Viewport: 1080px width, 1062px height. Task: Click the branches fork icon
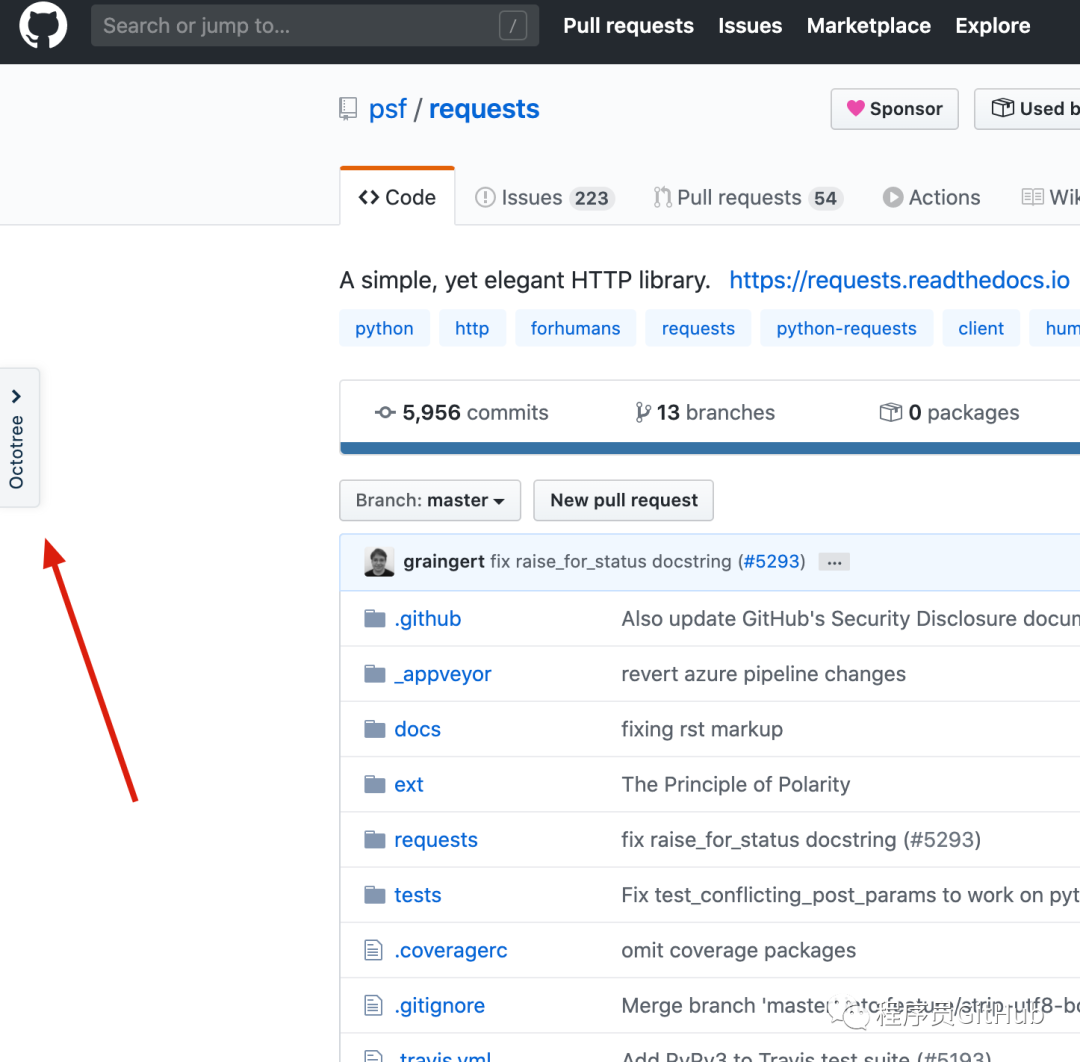[x=643, y=413]
